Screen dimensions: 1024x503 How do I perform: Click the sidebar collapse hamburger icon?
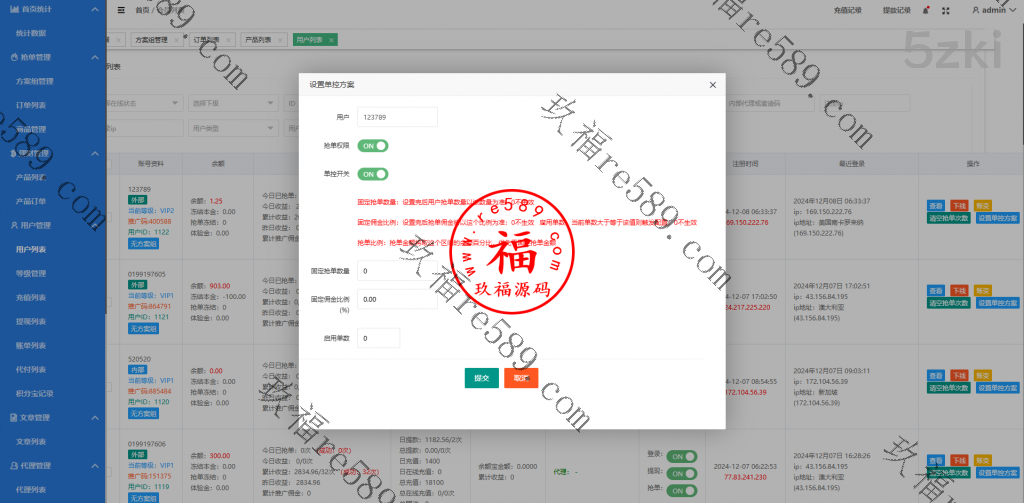pos(121,10)
